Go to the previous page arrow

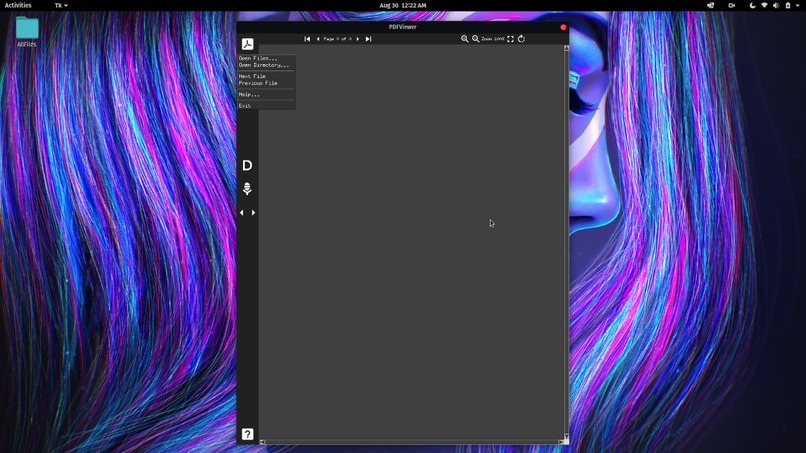point(318,39)
